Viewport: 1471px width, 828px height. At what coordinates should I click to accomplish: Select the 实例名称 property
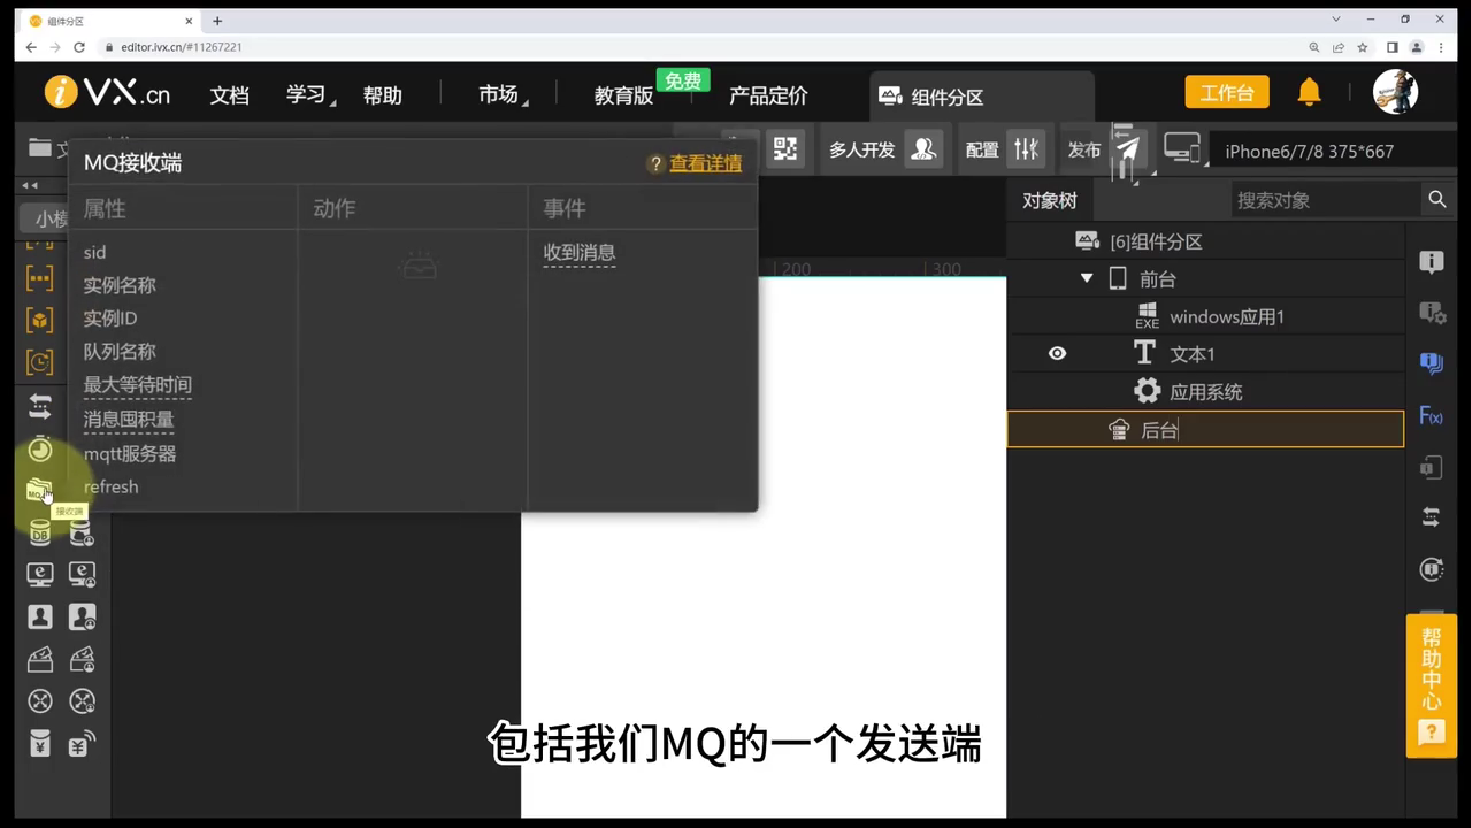coord(119,285)
